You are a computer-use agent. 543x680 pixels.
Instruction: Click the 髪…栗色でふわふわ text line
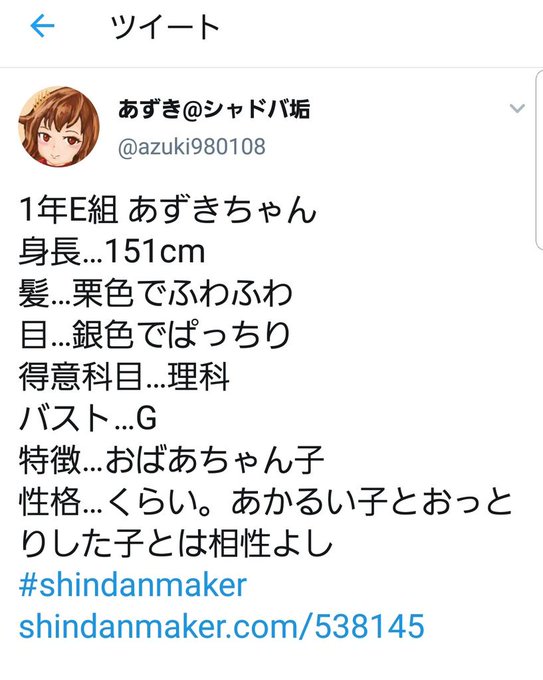(156, 293)
